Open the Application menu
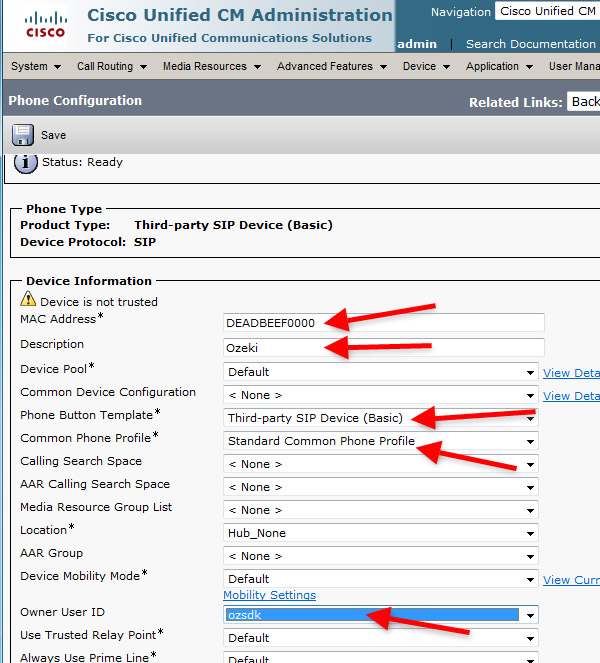The height and width of the screenshot is (663, 600). 499,66
